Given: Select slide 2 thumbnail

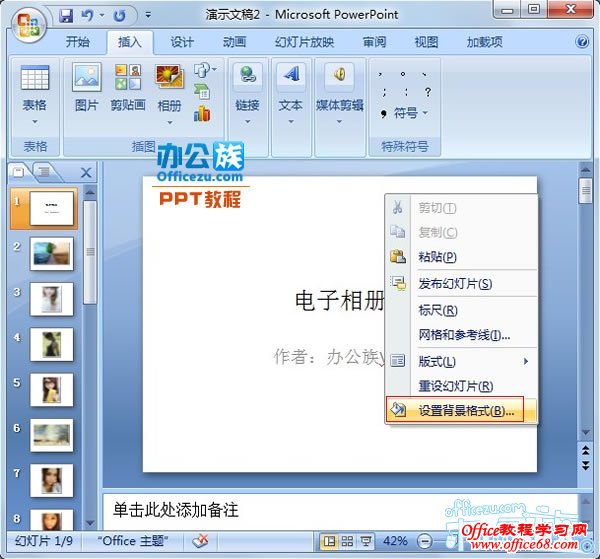Looking at the screenshot, I should [x=52, y=254].
